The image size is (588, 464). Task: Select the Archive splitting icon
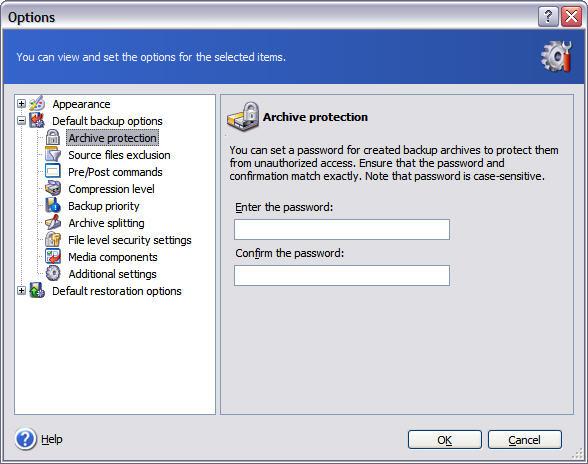pyautogui.click(x=53, y=222)
